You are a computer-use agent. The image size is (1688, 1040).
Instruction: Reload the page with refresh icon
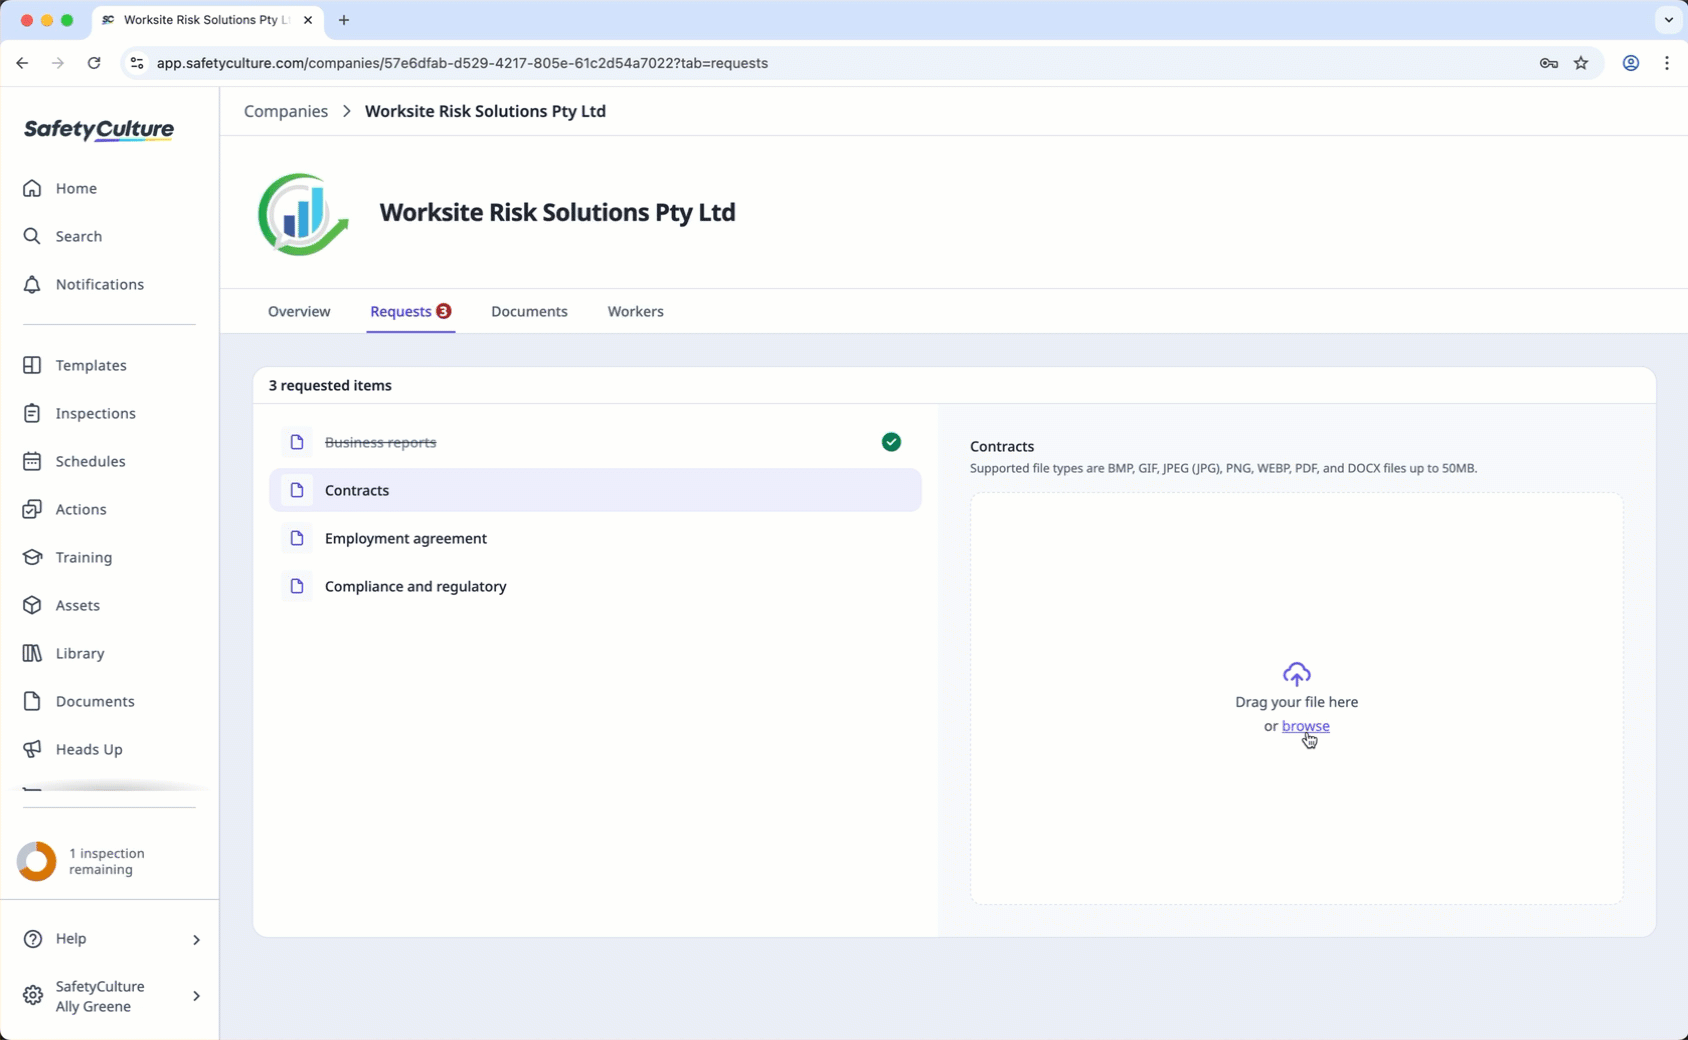tap(94, 63)
